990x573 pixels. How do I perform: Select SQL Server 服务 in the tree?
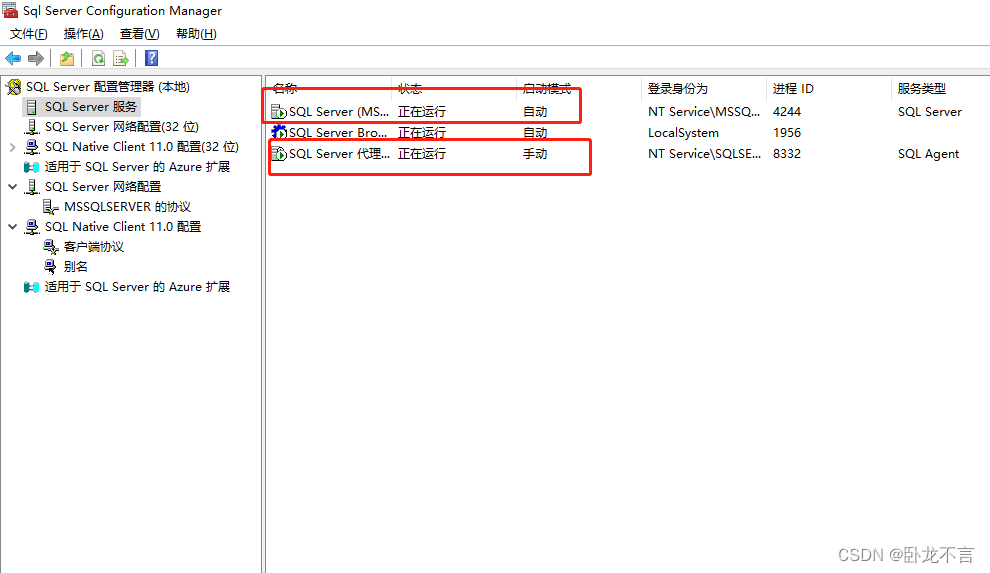pos(90,107)
